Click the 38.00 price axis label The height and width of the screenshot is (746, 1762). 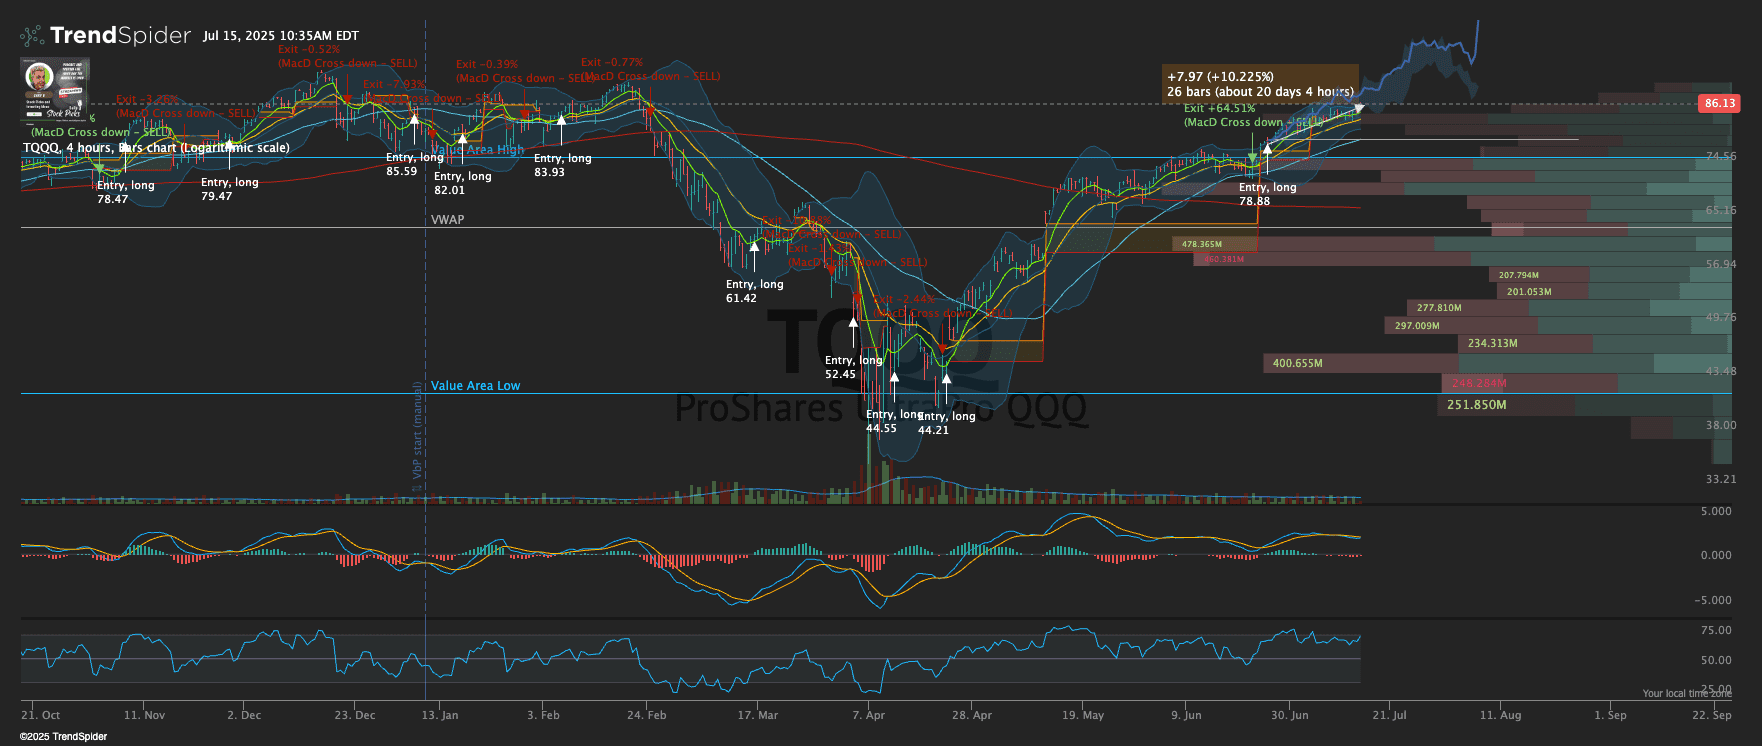pos(1721,426)
